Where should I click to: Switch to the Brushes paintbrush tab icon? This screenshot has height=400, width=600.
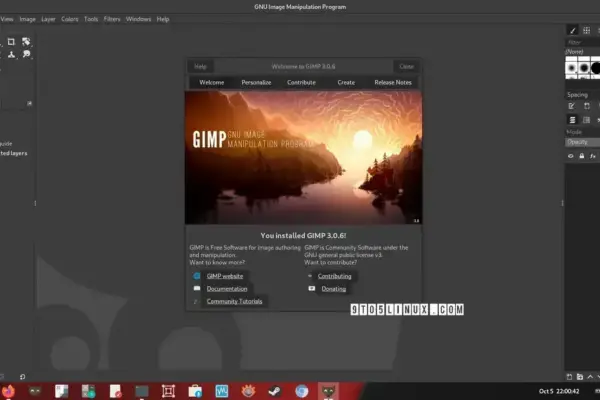573,30
